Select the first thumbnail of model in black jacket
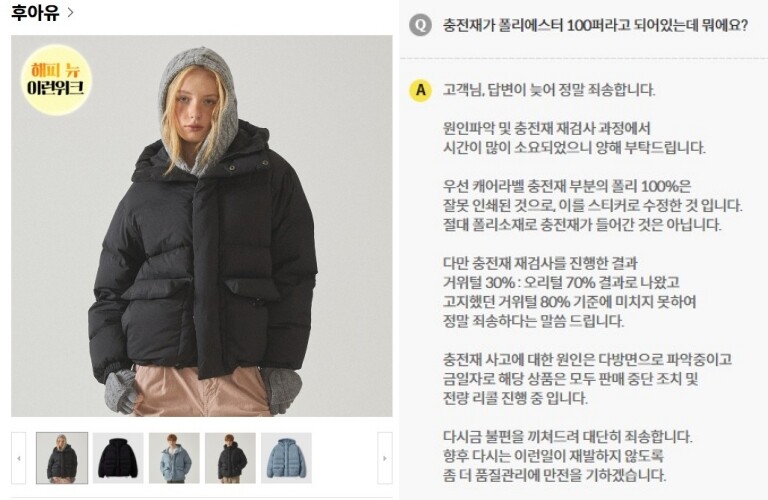 [x=62, y=458]
